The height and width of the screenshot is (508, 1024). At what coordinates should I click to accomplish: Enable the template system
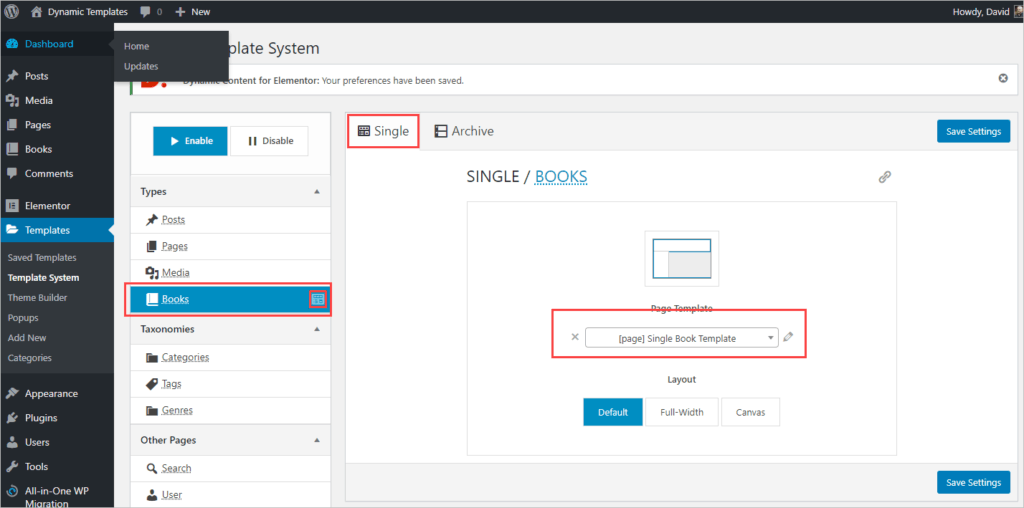coord(190,141)
